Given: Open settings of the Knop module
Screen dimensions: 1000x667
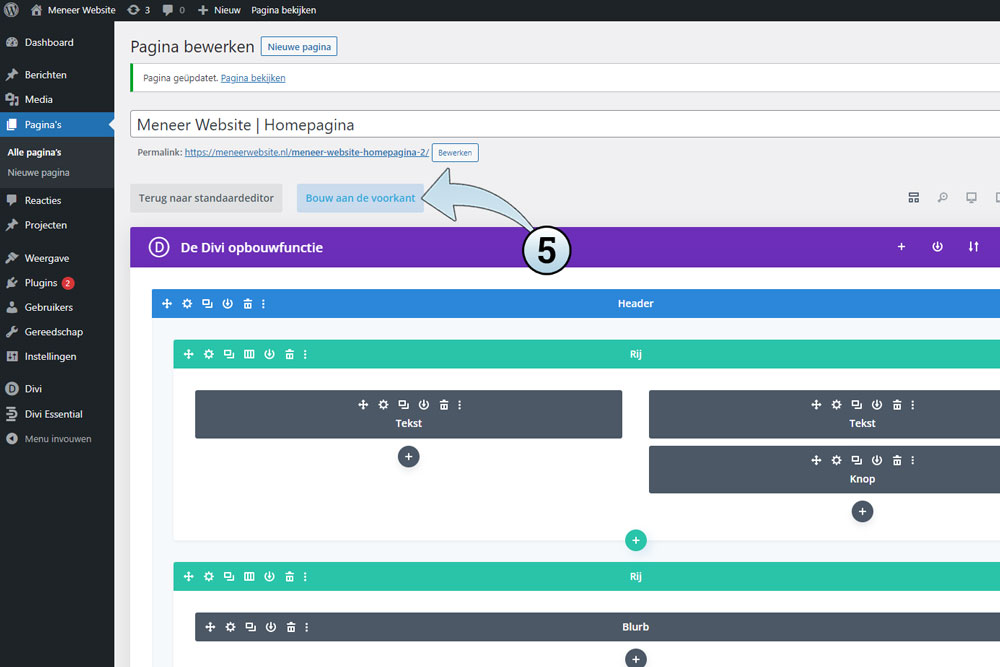Looking at the screenshot, I should (x=836, y=460).
